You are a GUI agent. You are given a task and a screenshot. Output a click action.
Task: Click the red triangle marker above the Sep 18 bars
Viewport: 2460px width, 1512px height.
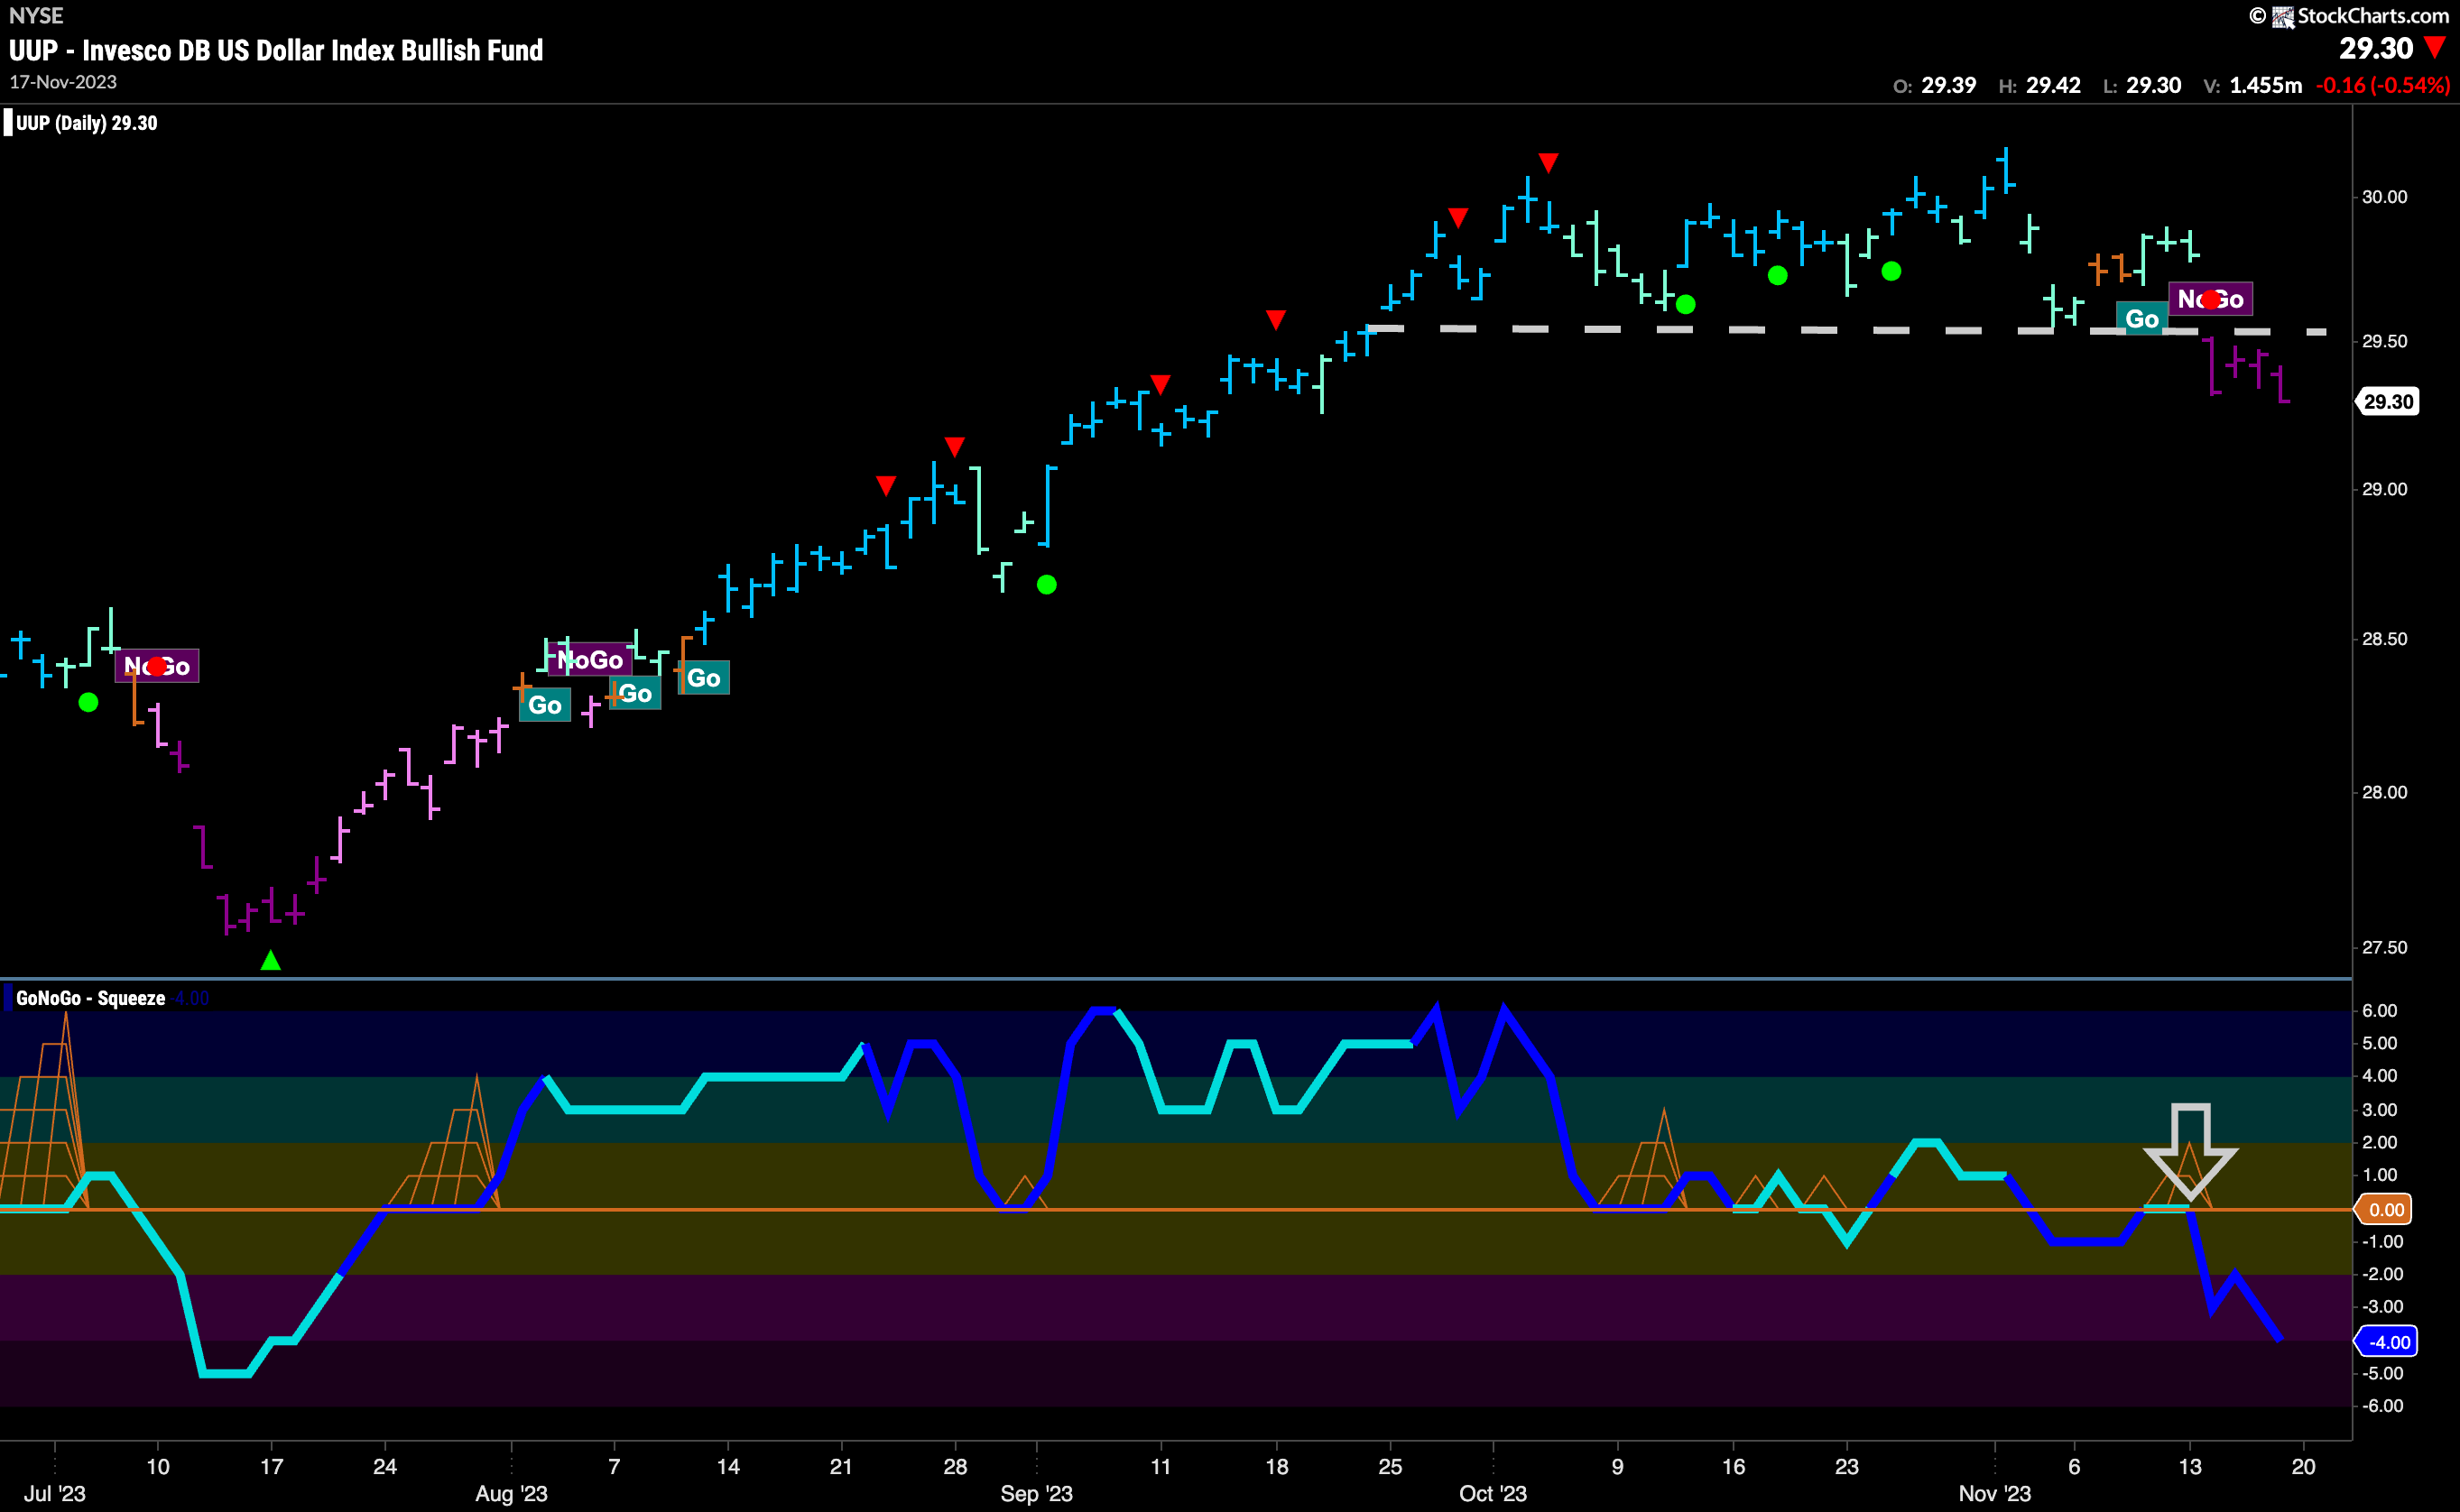coord(1275,319)
